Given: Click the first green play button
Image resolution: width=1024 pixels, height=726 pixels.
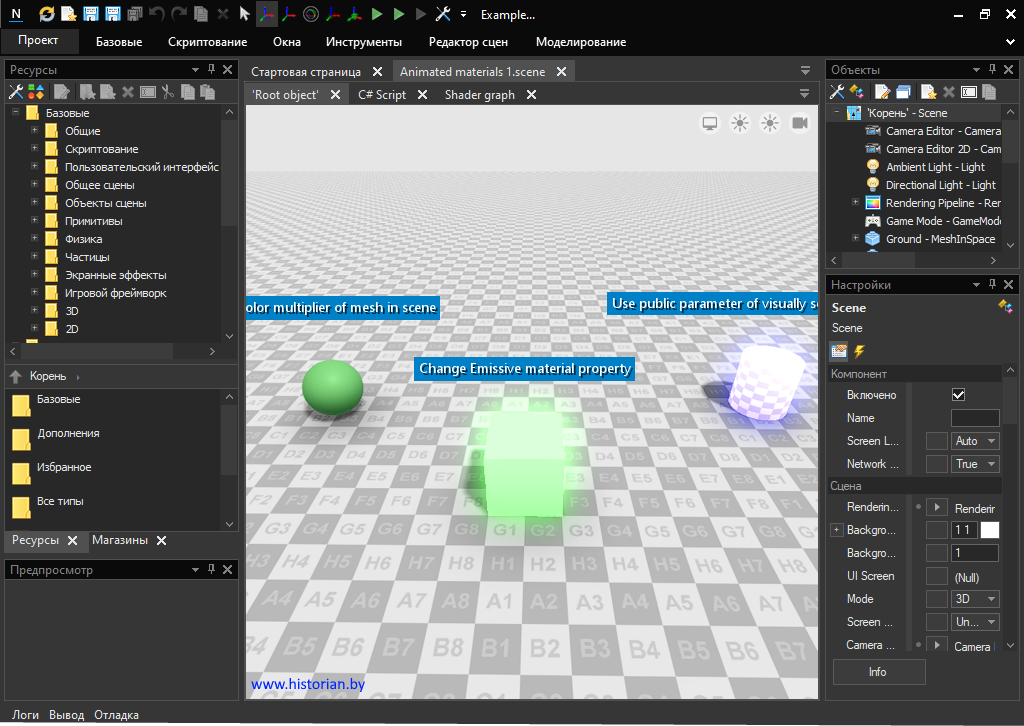Looking at the screenshot, I should (x=376, y=14).
